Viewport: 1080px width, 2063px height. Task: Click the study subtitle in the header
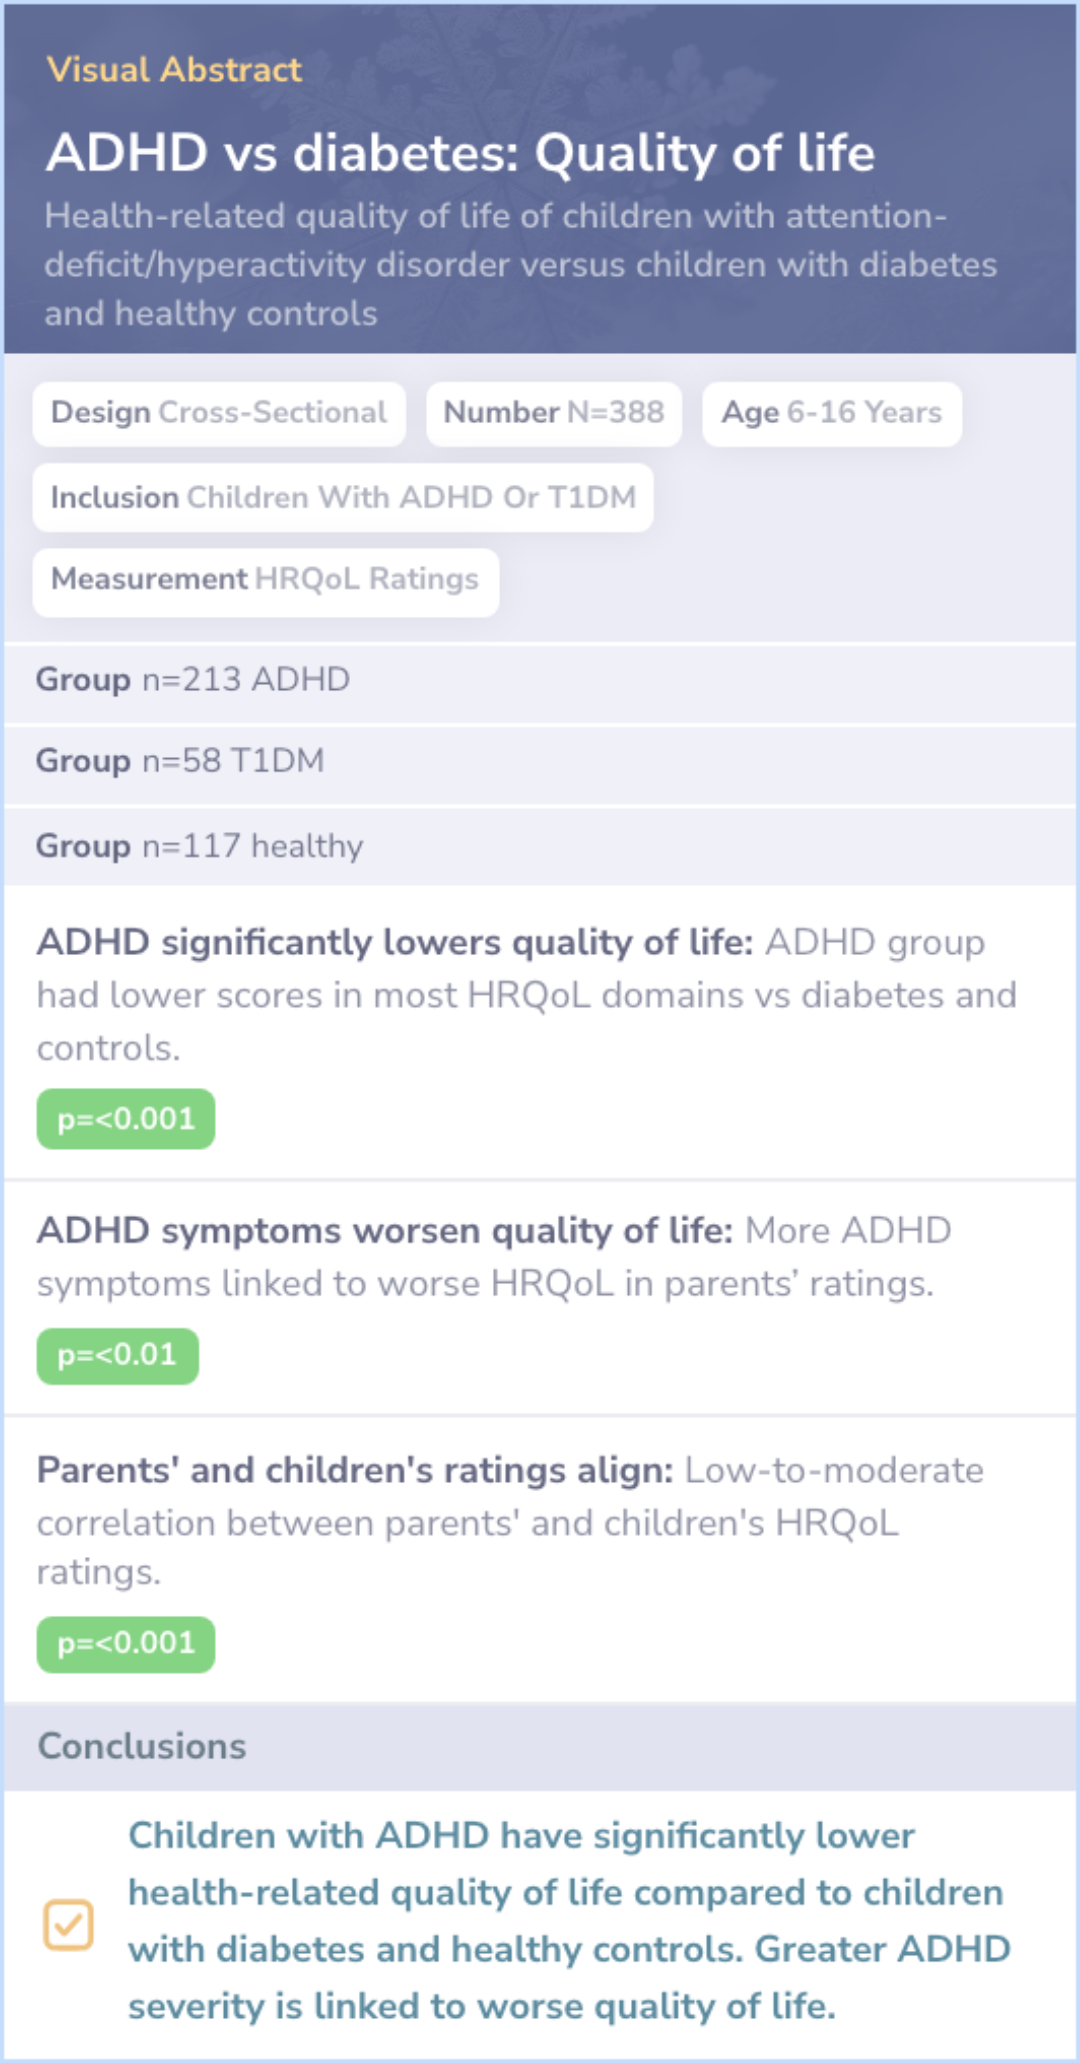click(x=520, y=265)
